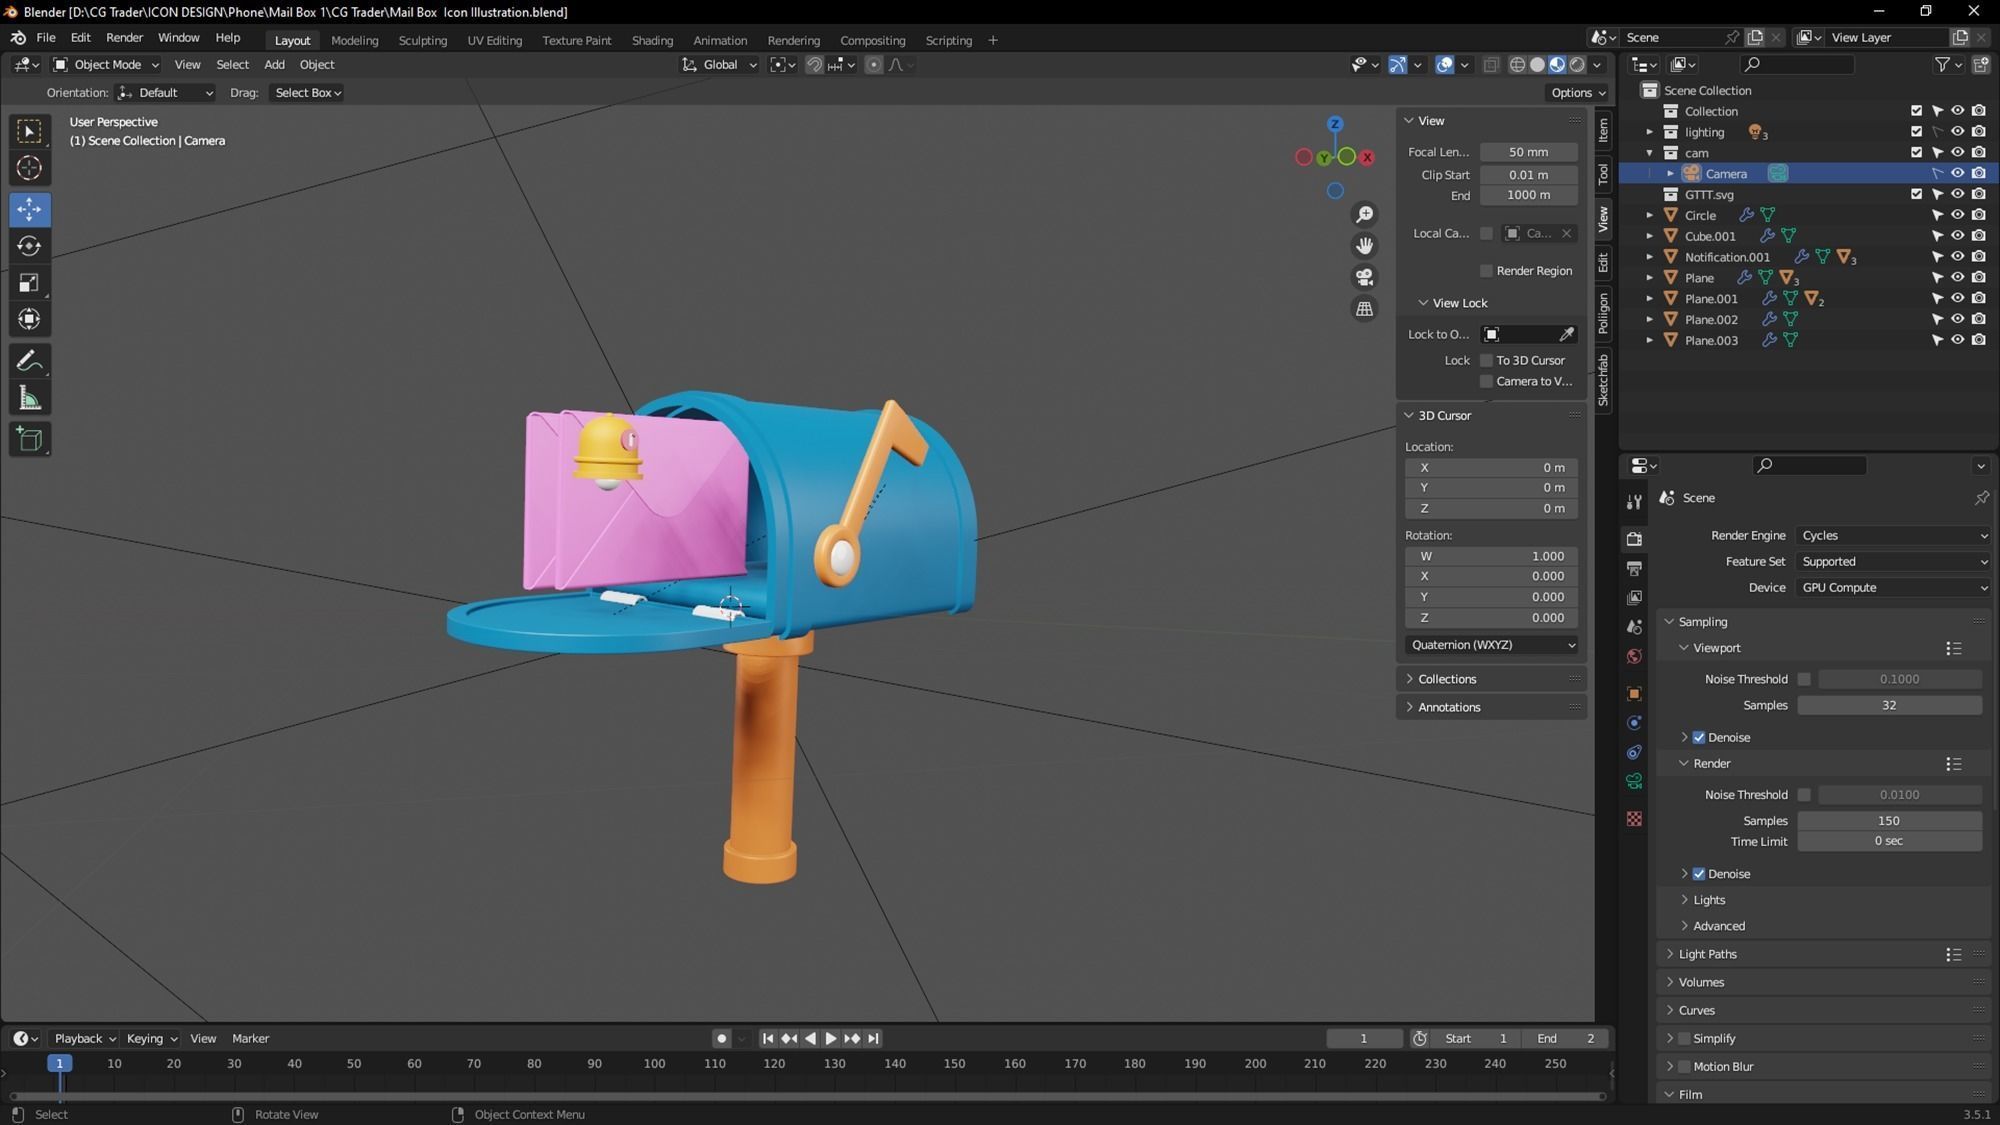Open the Render properties tab

point(1634,539)
